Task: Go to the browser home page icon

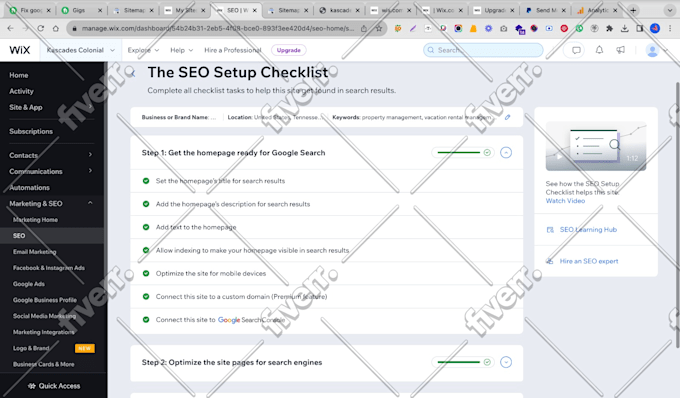Action: (56, 28)
